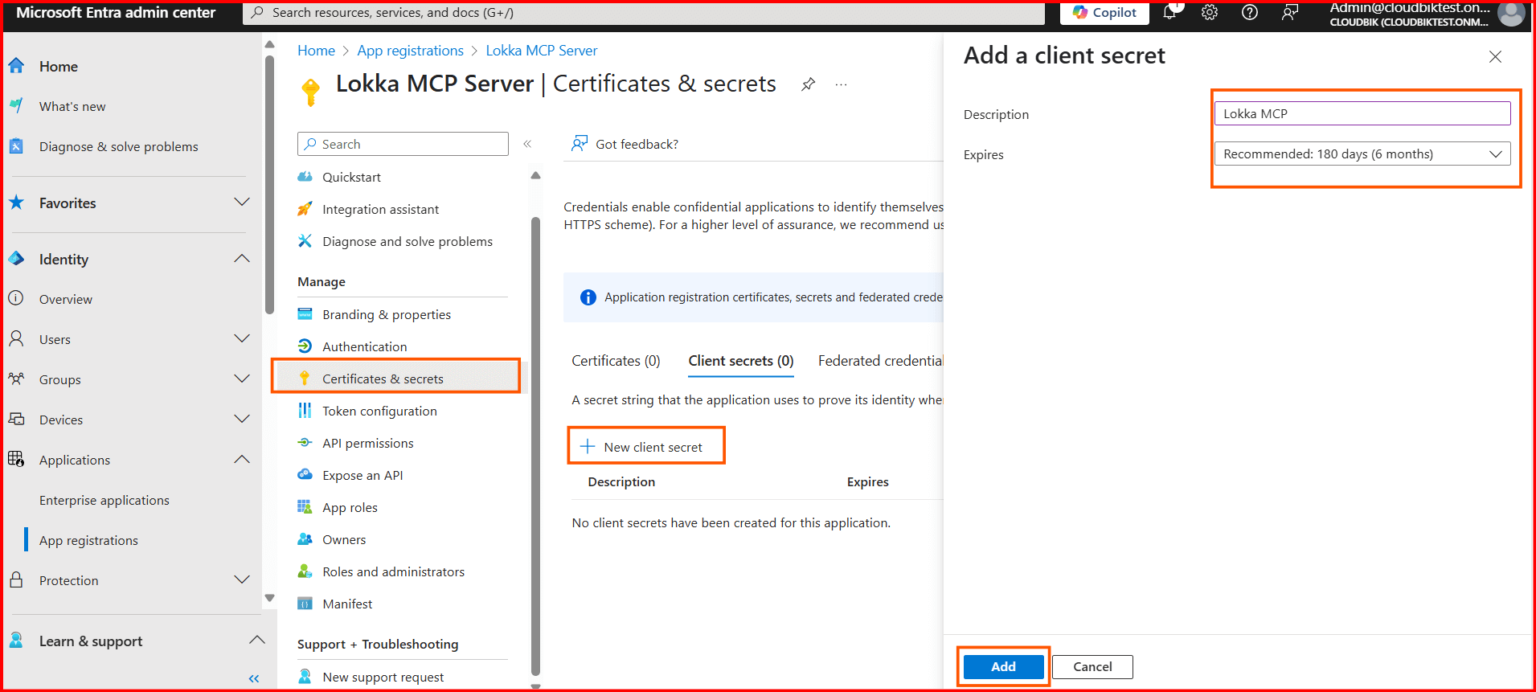This screenshot has width=1536, height=692.
Task: Open the feedback icon in the top bar
Action: [1288, 13]
